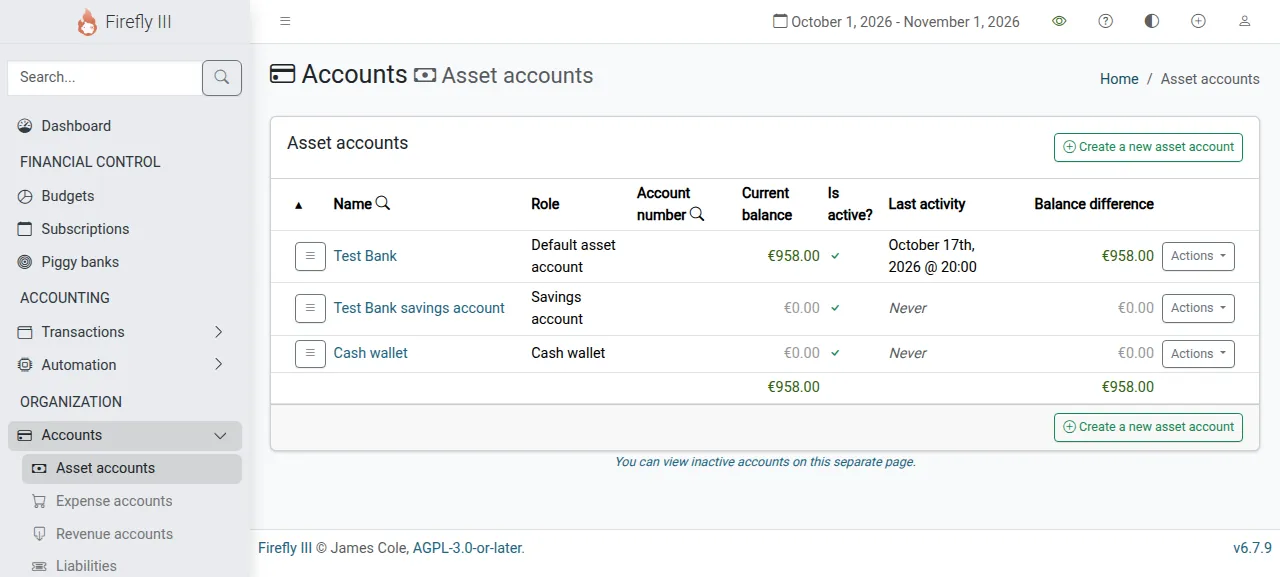
Task: Click the Budgets pie chart icon
Action: [25, 196]
